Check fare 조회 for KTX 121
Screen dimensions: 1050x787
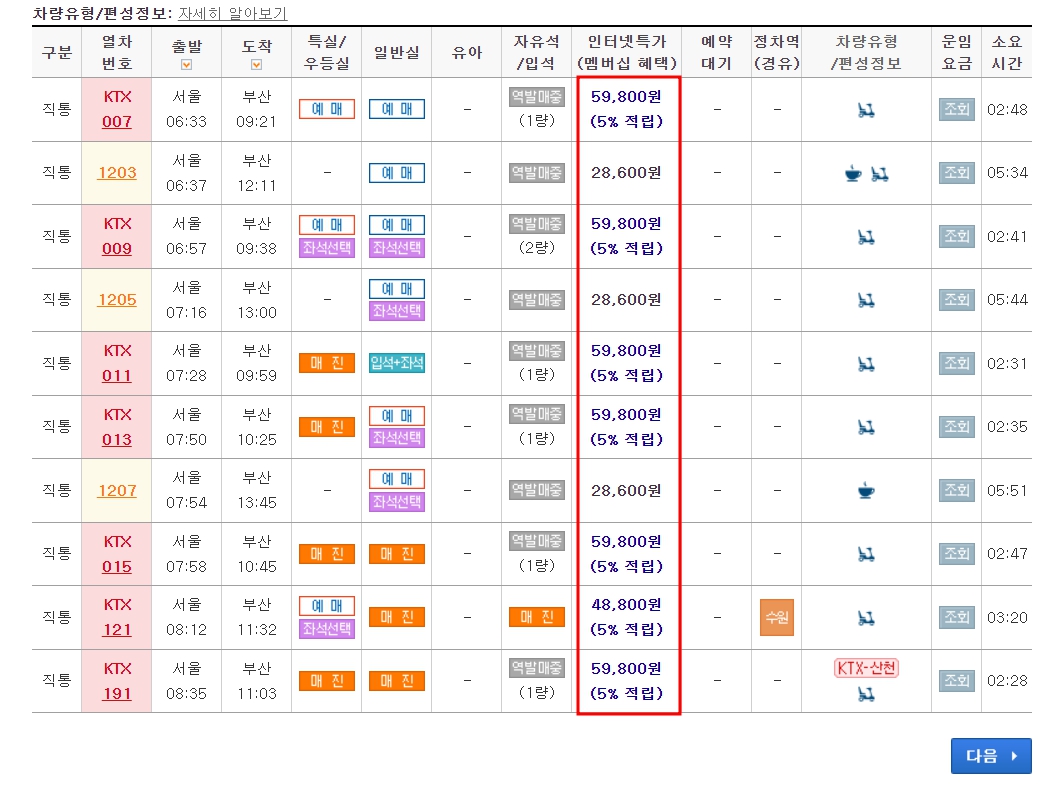(x=956, y=617)
